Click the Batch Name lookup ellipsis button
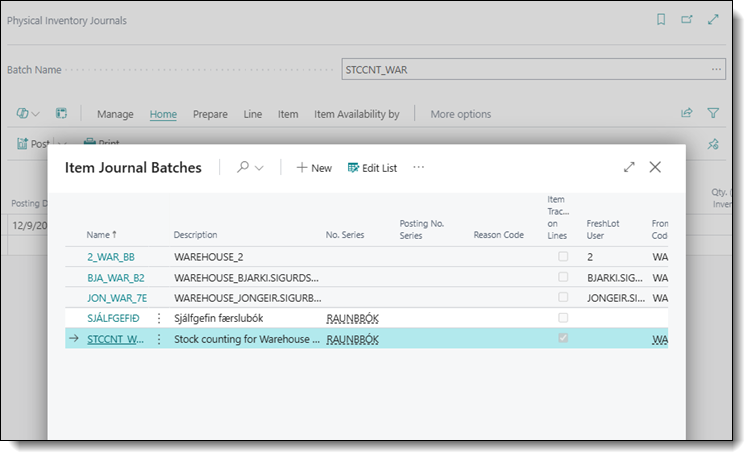 [716, 69]
